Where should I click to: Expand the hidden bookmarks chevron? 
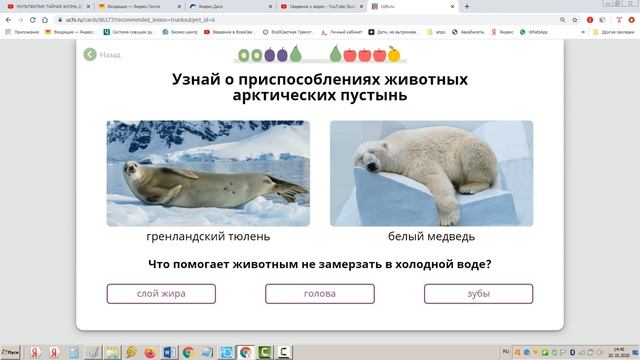pyautogui.click(x=583, y=32)
